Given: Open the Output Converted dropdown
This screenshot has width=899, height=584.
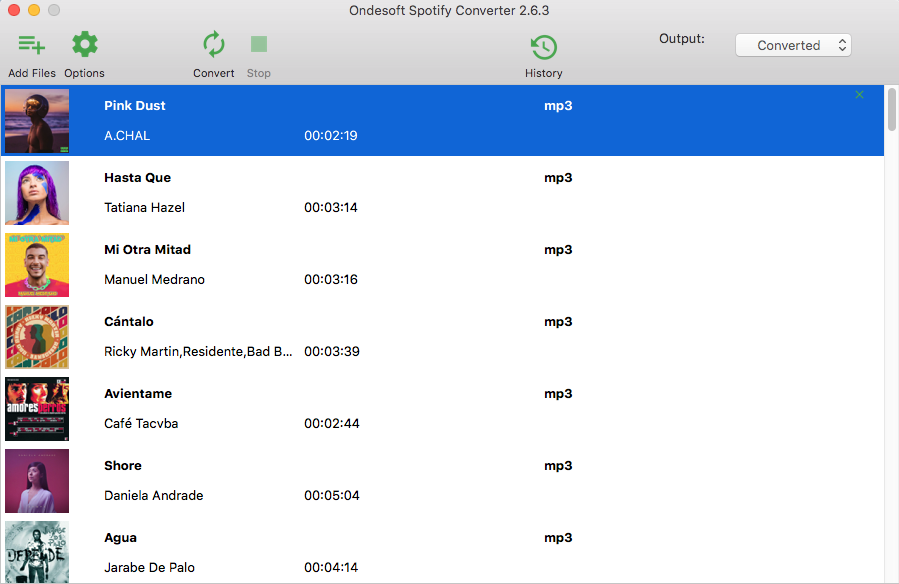Looking at the screenshot, I should 793,45.
